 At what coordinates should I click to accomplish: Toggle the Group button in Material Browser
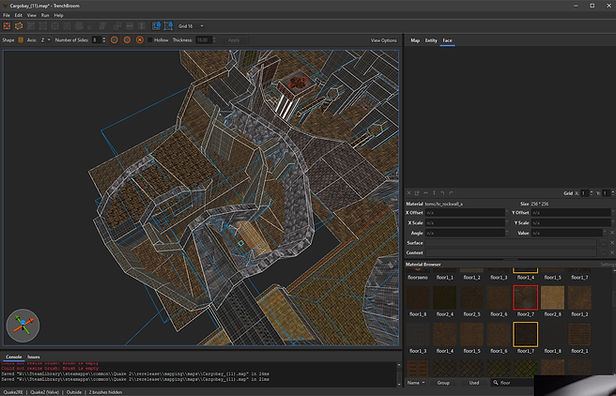click(443, 382)
